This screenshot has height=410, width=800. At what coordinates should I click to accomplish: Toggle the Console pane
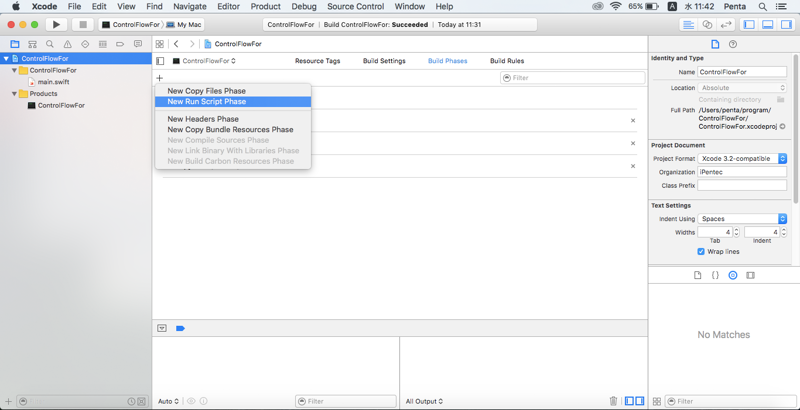click(639, 401)
